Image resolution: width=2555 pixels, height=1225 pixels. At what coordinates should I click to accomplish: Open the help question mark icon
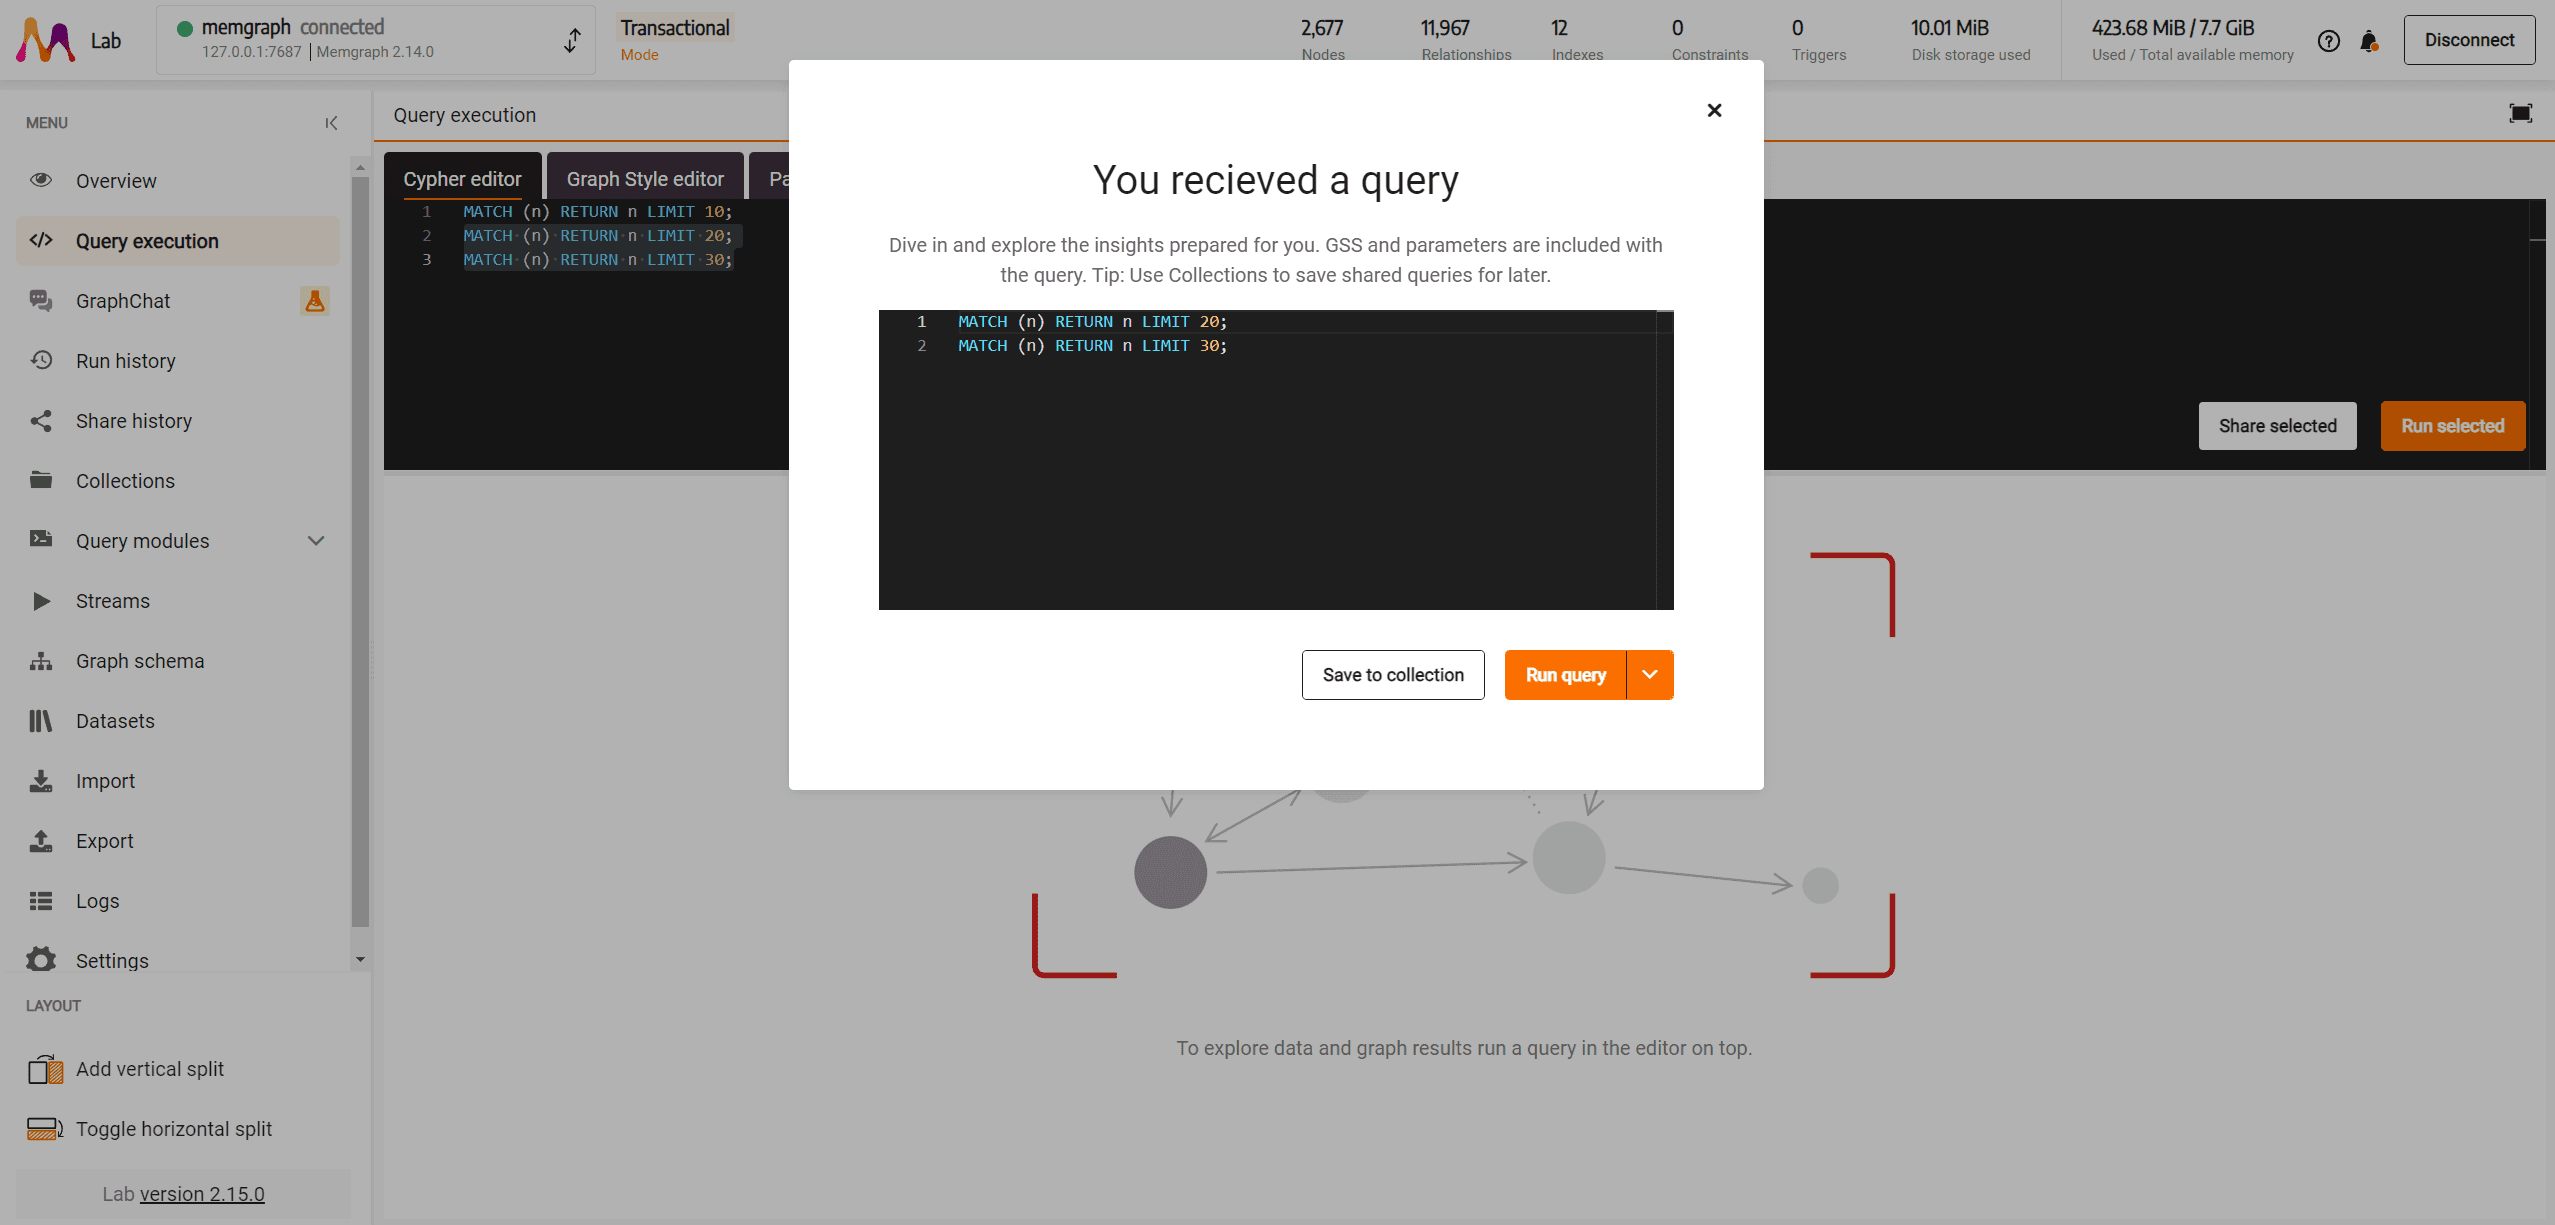point(2328,41)
